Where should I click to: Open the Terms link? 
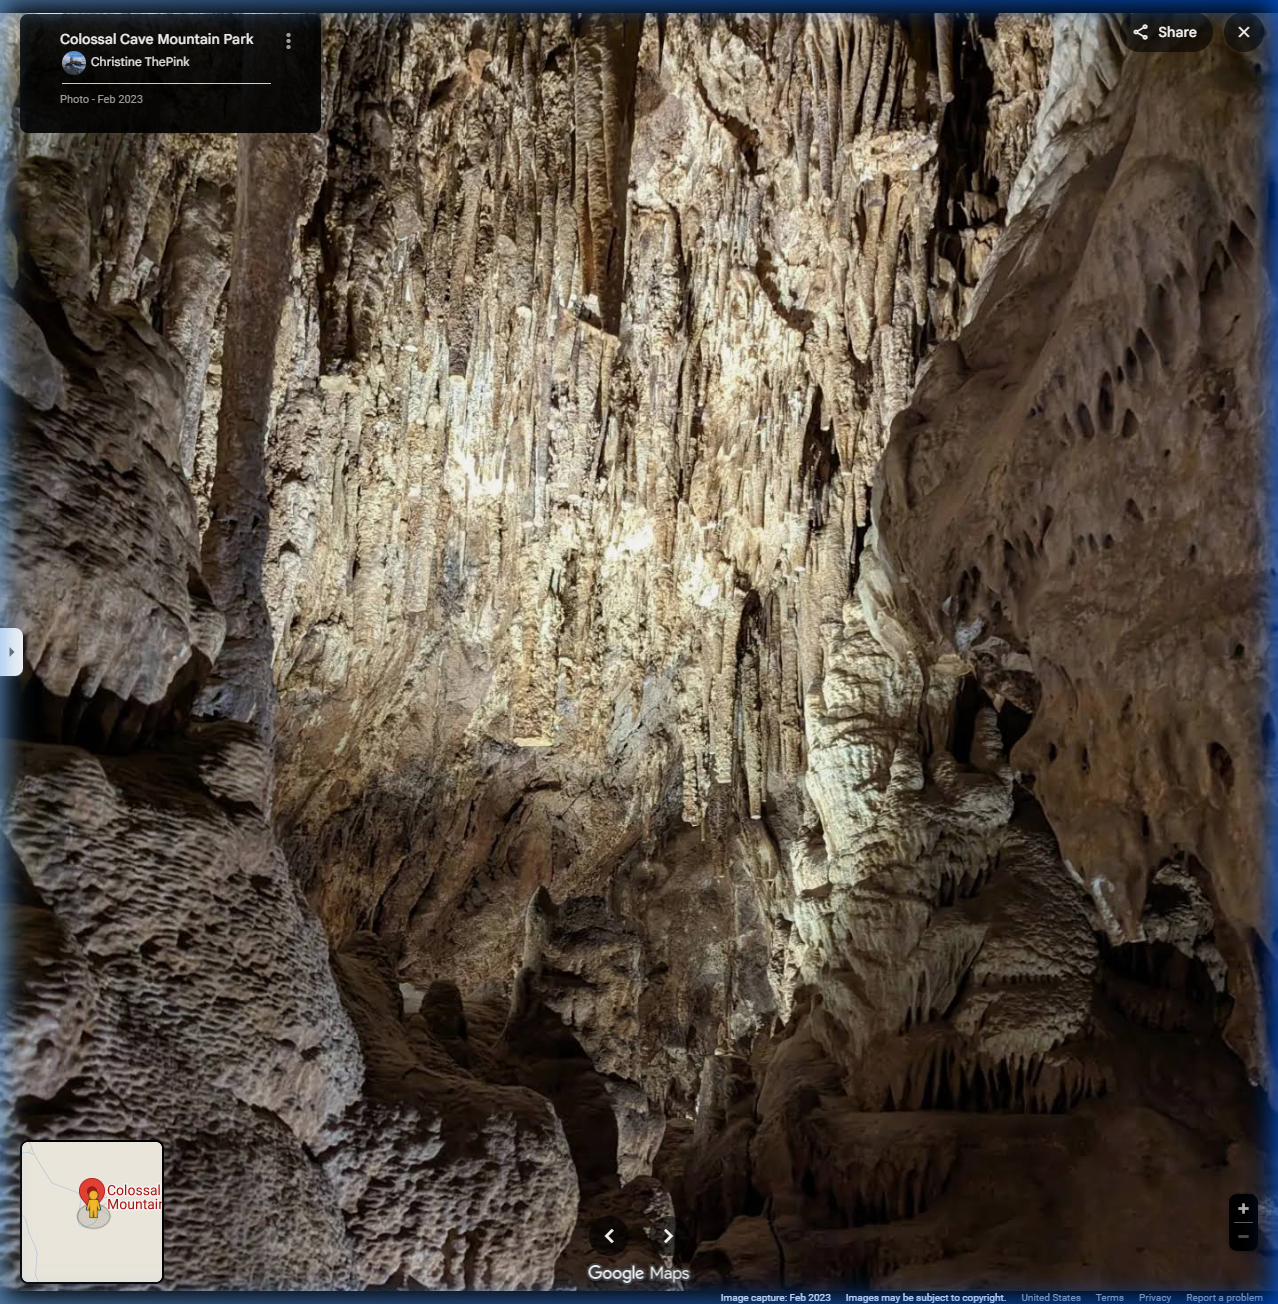(1109, 1297)
